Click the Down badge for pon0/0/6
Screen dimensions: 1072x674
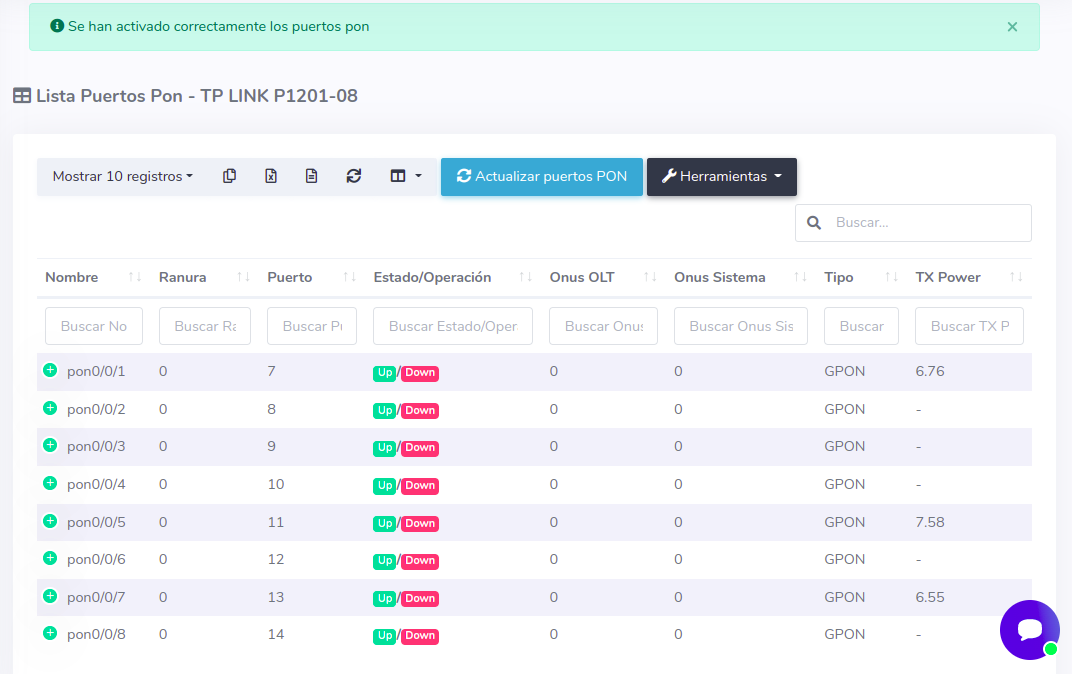pos(420,561)
